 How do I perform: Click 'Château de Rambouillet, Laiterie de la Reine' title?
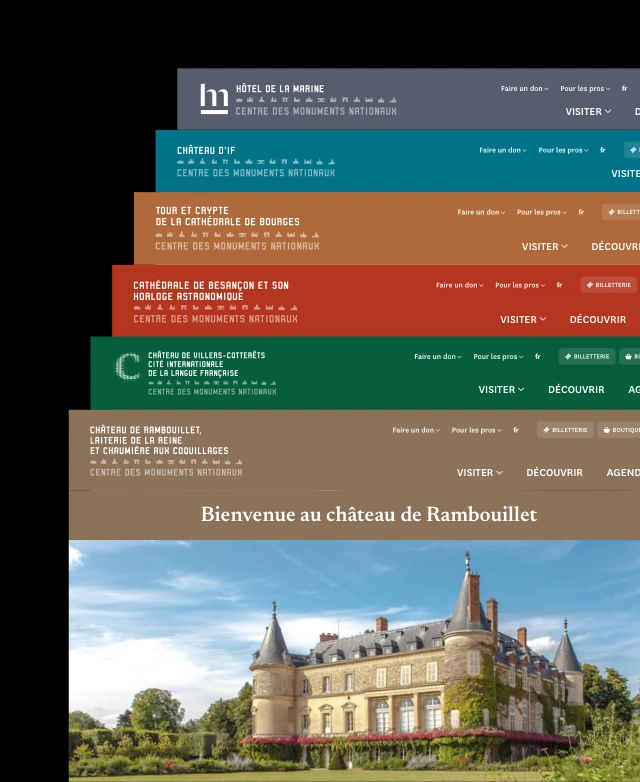[x=159, y=440]
